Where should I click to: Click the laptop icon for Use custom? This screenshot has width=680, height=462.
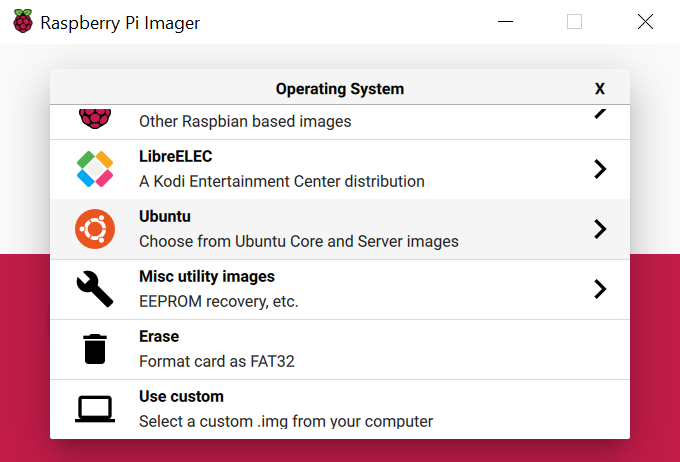click(x=95, y=409)
